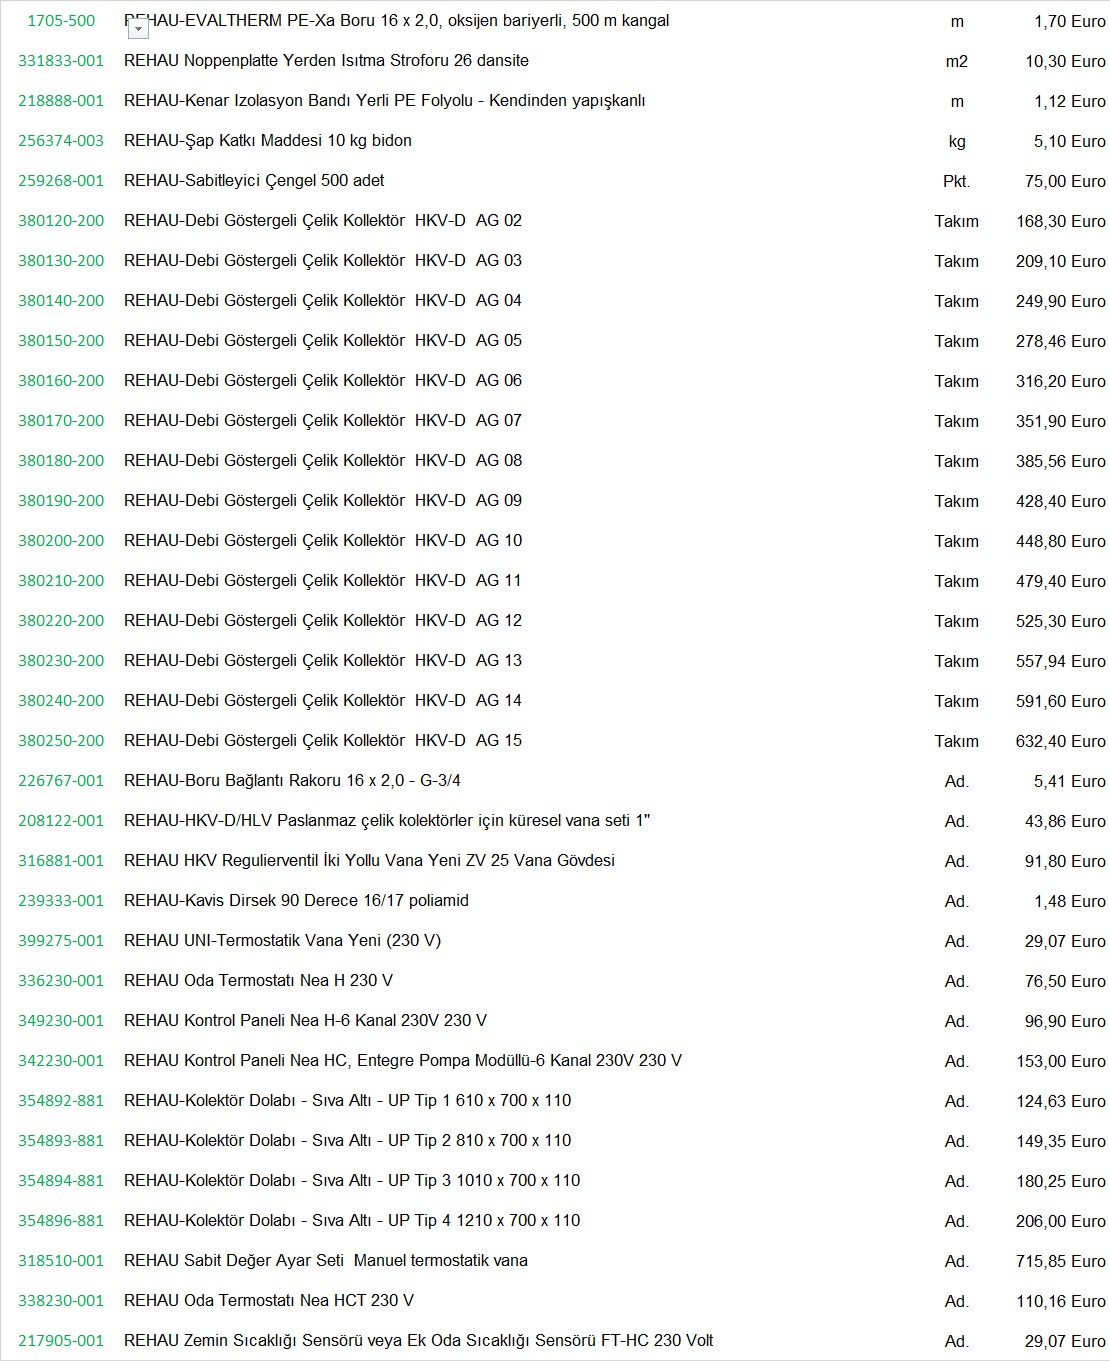This screenshot has height=1361, width=1110.
Task: Select REHAU HKV Regulierventil İki Yollu Vana description
Action: pos(369,861)
